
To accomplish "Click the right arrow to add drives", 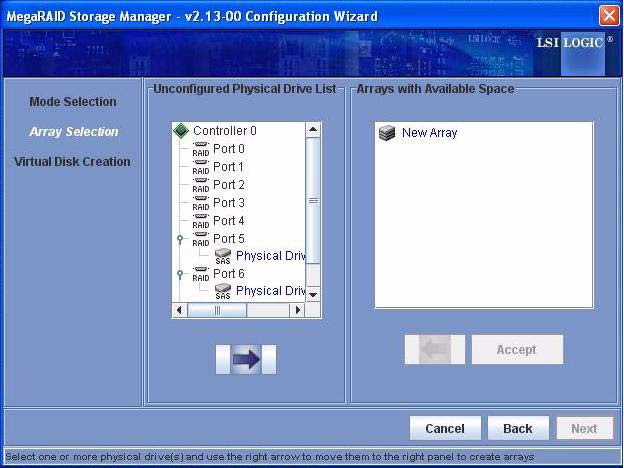I will (x=246, y=359).
